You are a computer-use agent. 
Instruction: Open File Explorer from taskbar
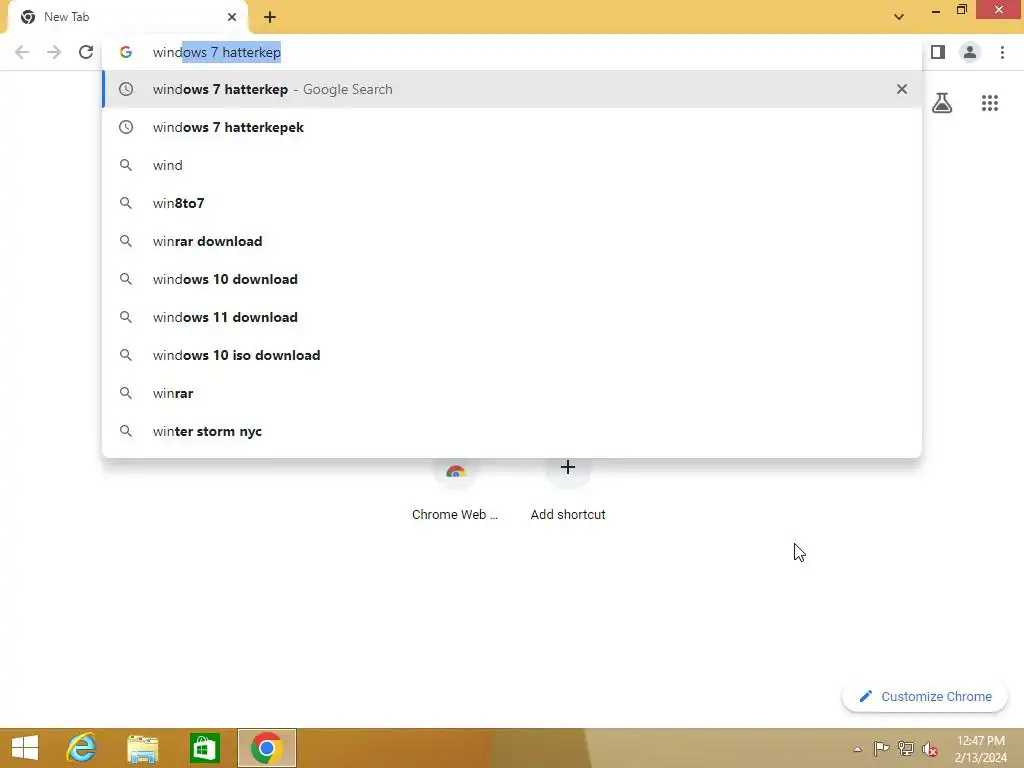tap(142, 748)
